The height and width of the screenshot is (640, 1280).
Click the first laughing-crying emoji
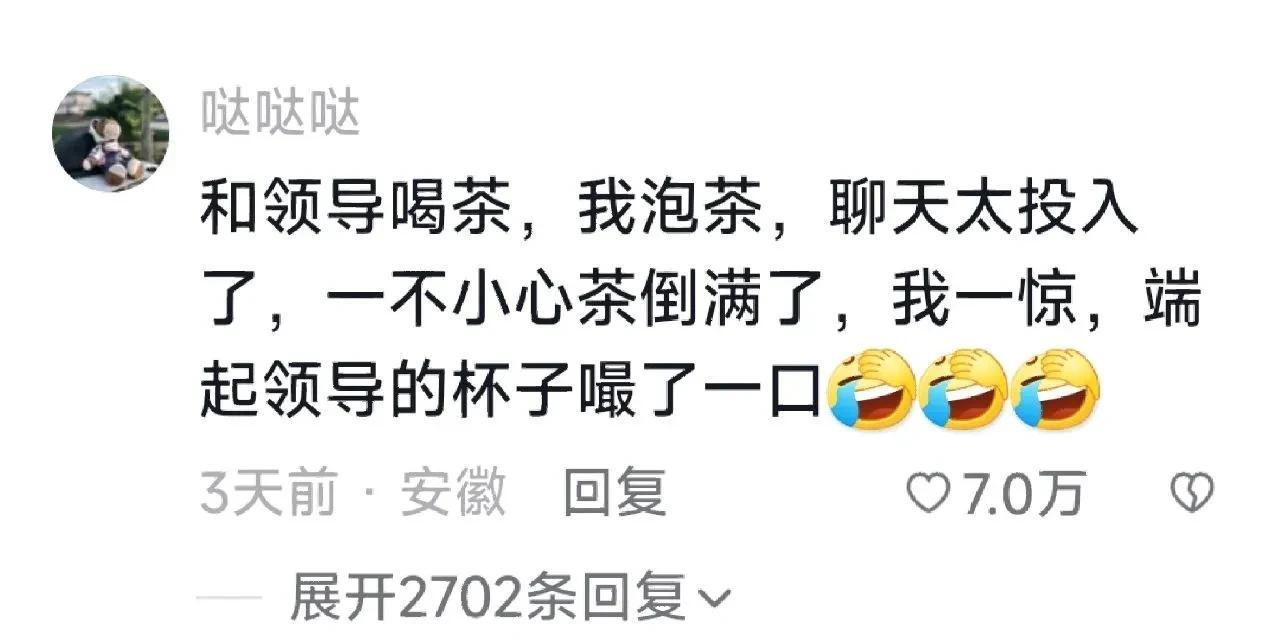point(870,389)
